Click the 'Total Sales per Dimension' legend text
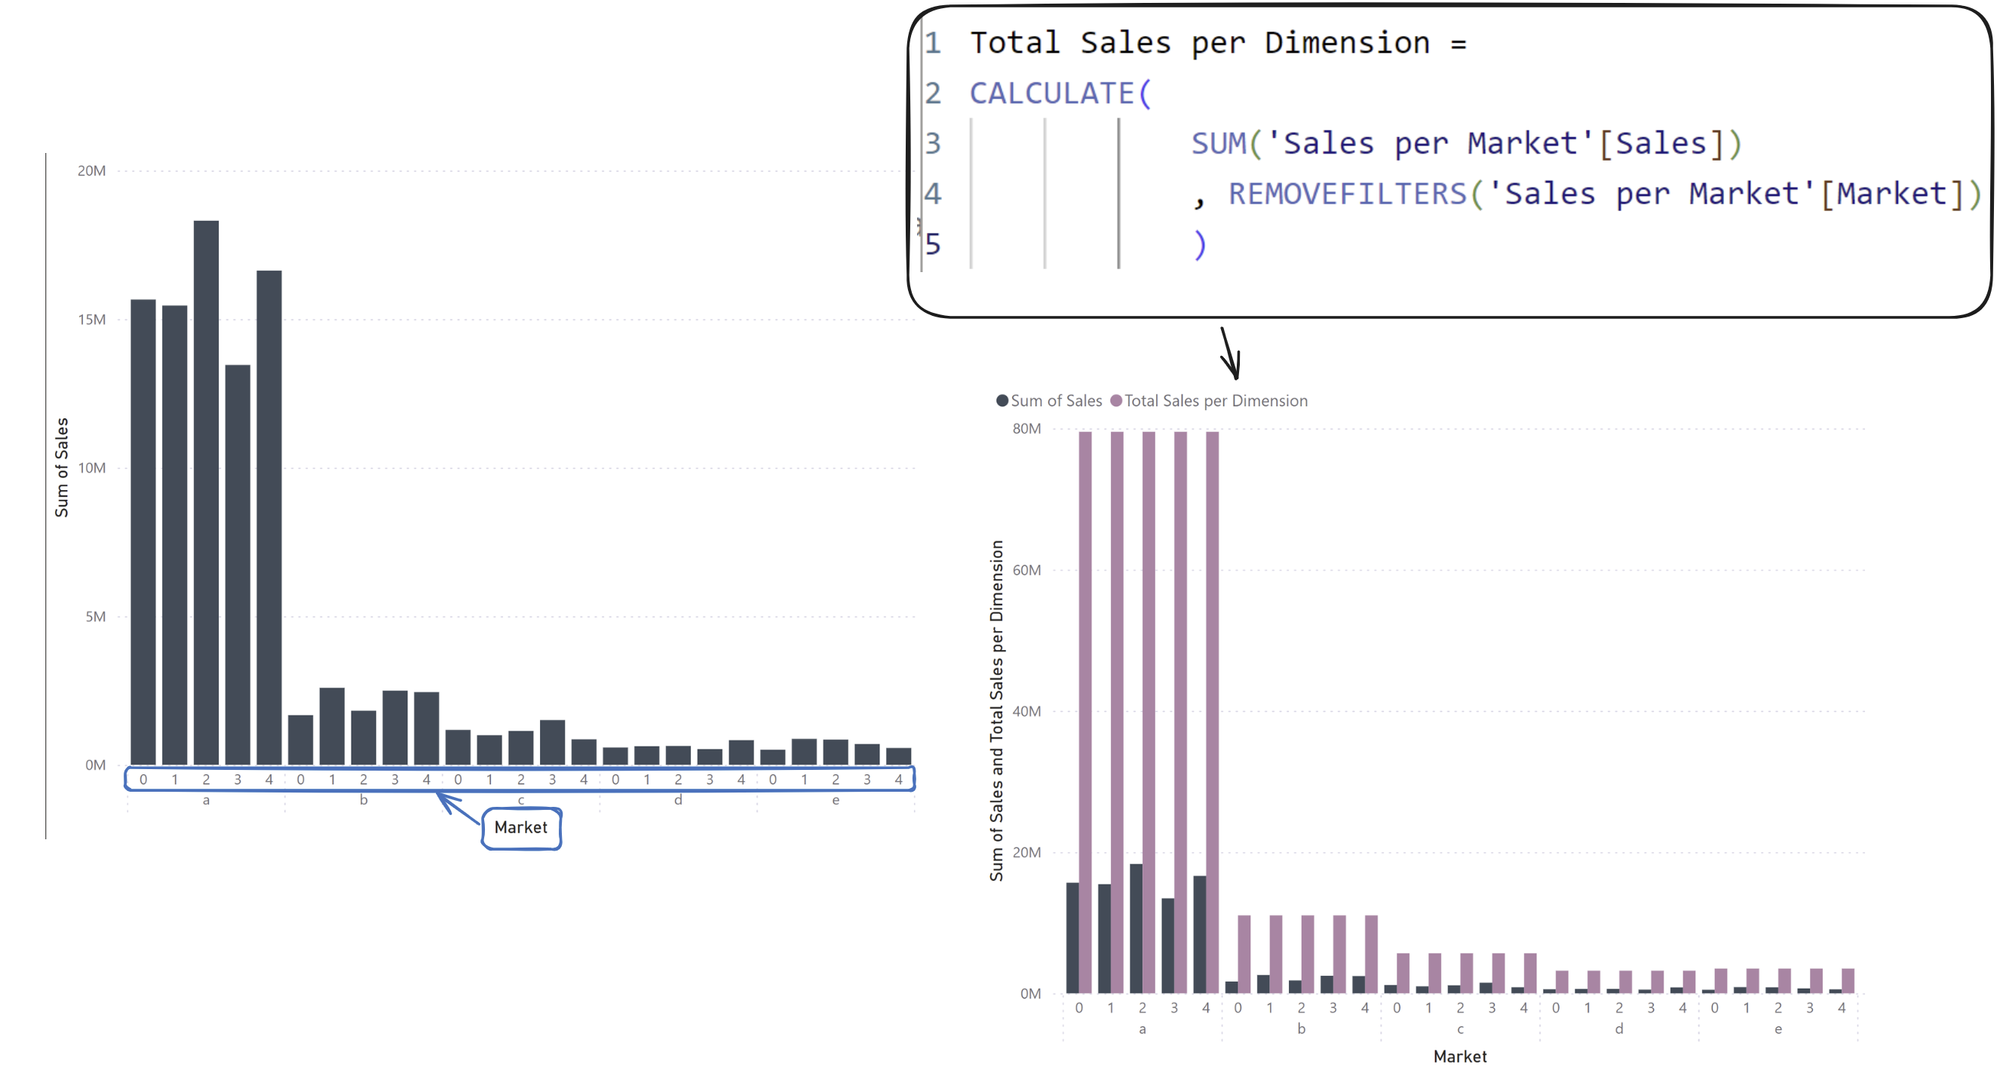This screenshot has height=1082, width=2000. point(1215,401)
